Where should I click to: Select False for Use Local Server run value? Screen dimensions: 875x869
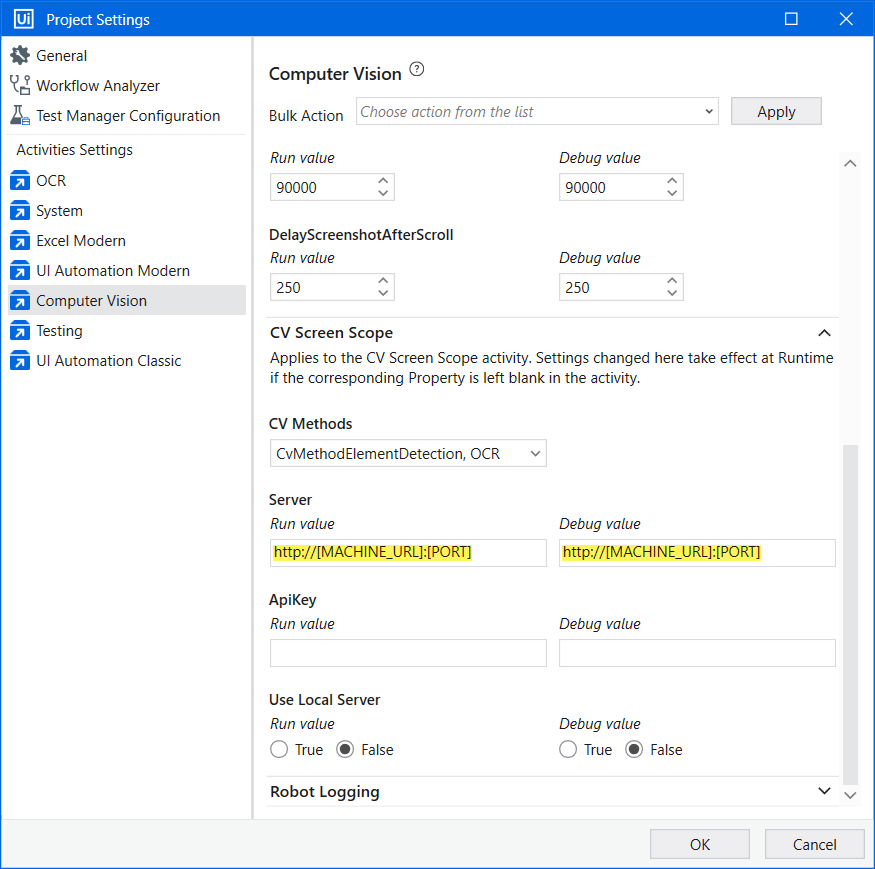pos(345,749)
